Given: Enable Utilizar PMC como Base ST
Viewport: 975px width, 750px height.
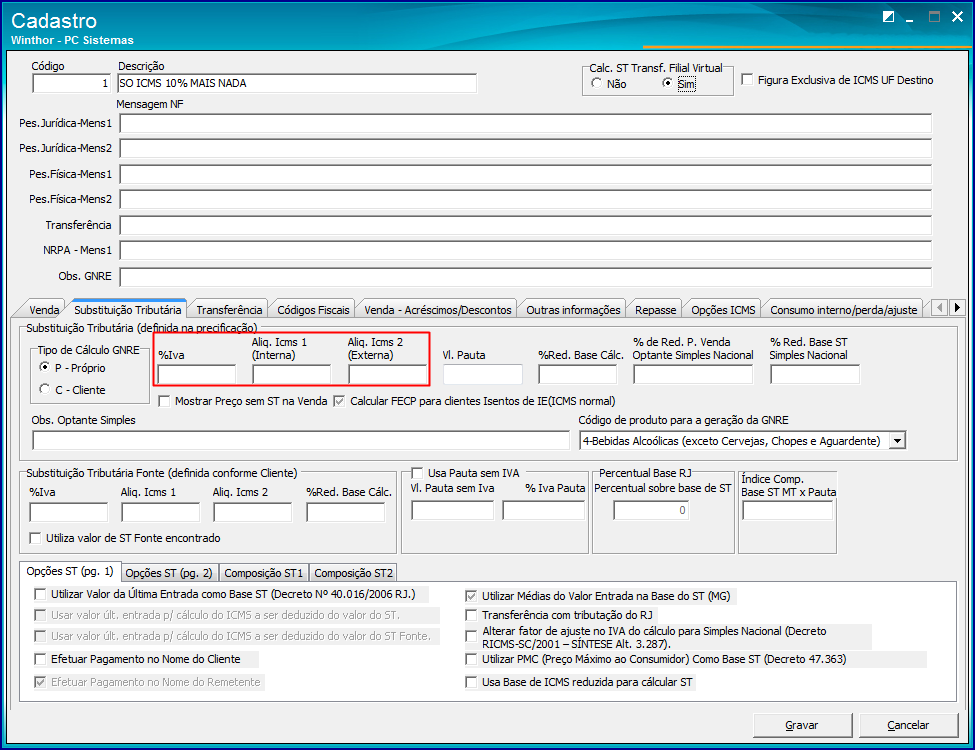Looking at the screenshot, I should [471, 659].
